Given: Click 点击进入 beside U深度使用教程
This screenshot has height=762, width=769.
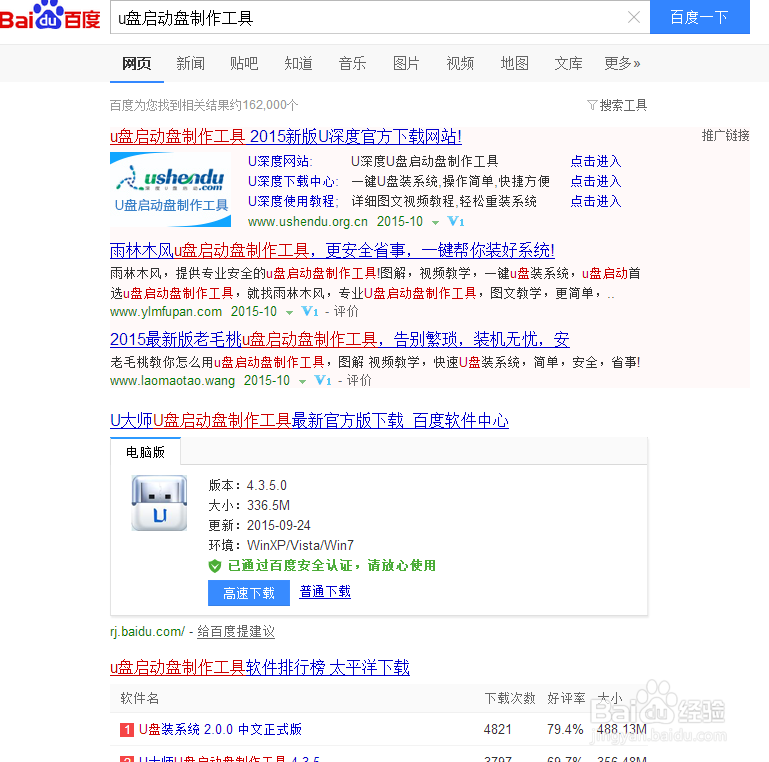Looking at the screenshot, I should 596,202.
